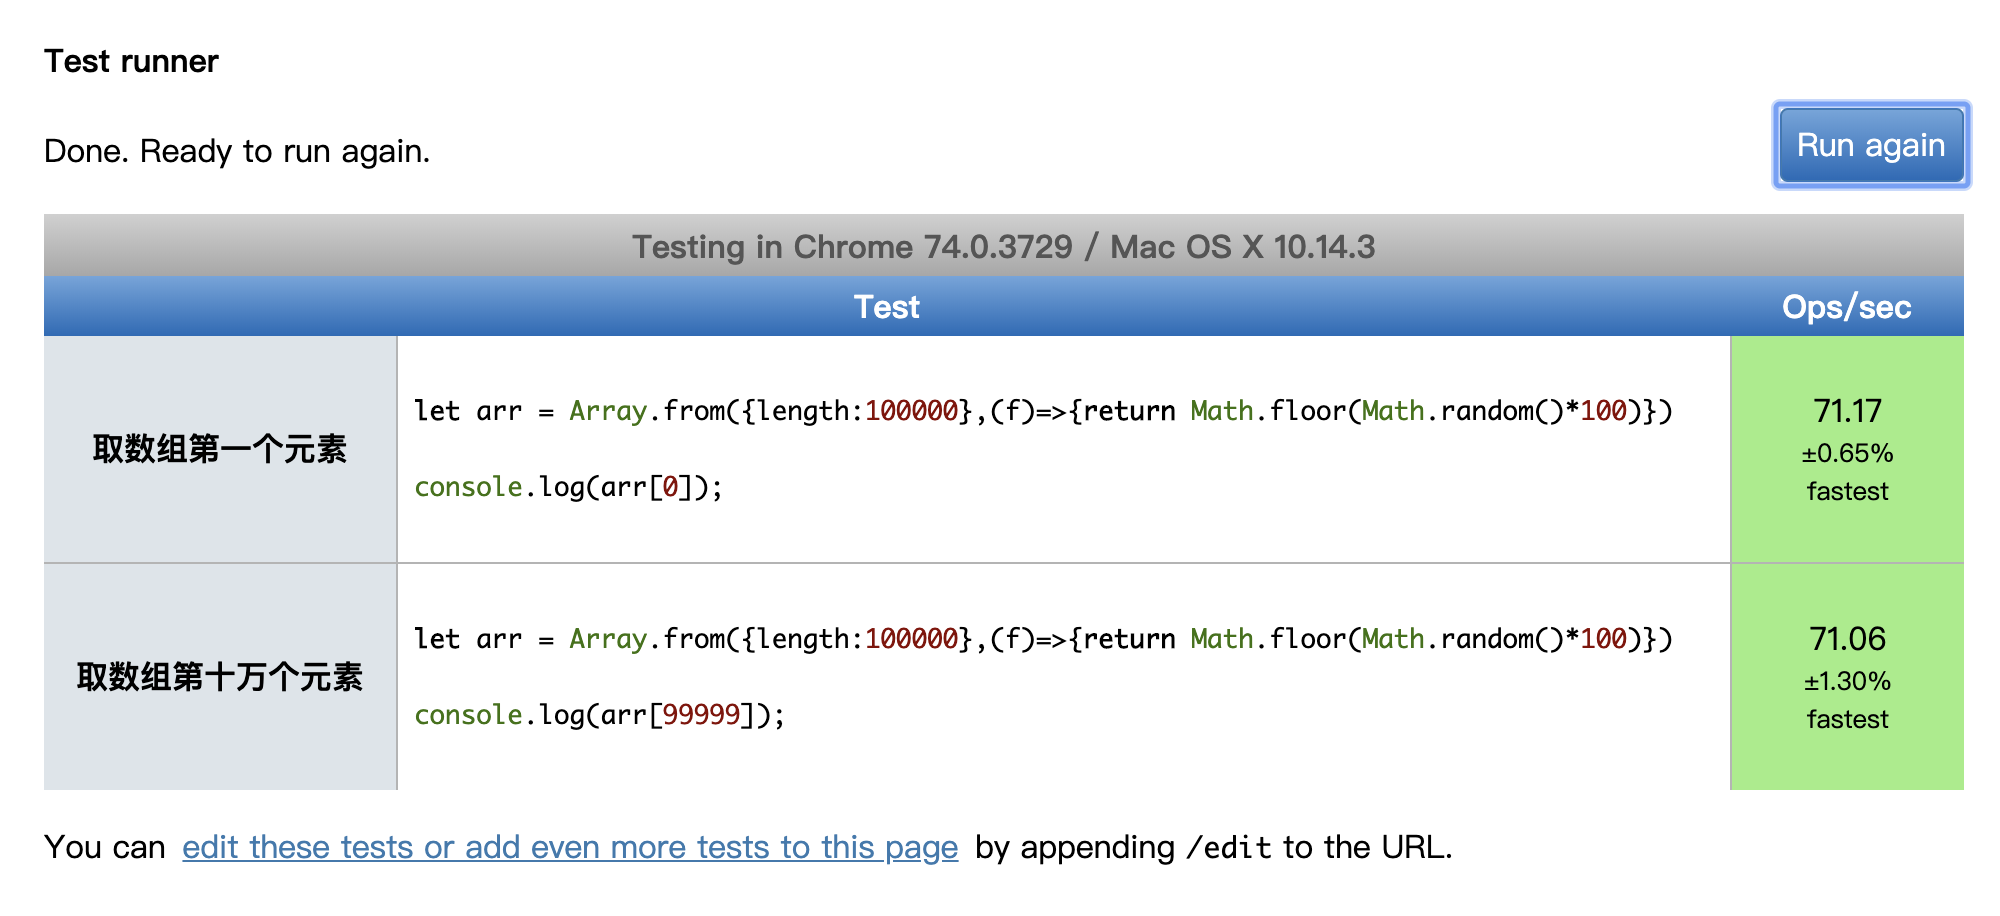Click the Array.from line in first test
The height and width of the screenshot is (916, 2000).
tap(1043, 411)
